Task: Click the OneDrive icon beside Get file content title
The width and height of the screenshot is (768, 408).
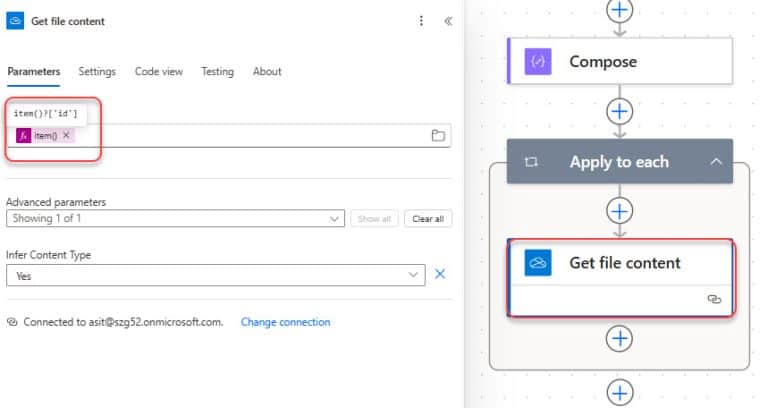Action: coord(15,21)
